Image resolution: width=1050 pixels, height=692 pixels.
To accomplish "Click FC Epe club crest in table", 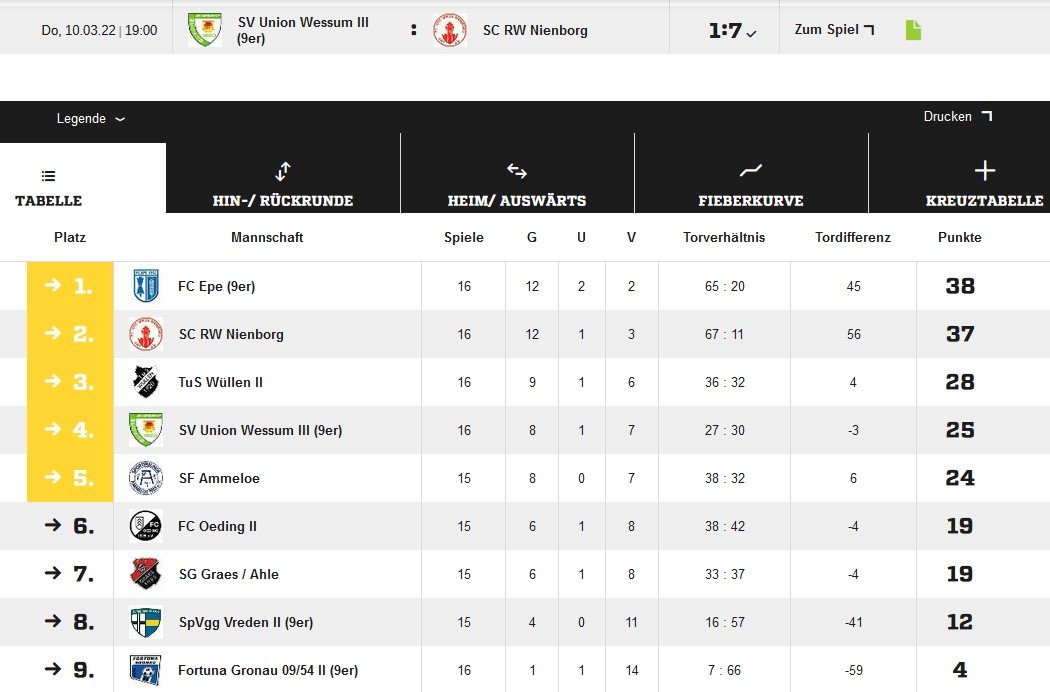I will tap(146, 286).
